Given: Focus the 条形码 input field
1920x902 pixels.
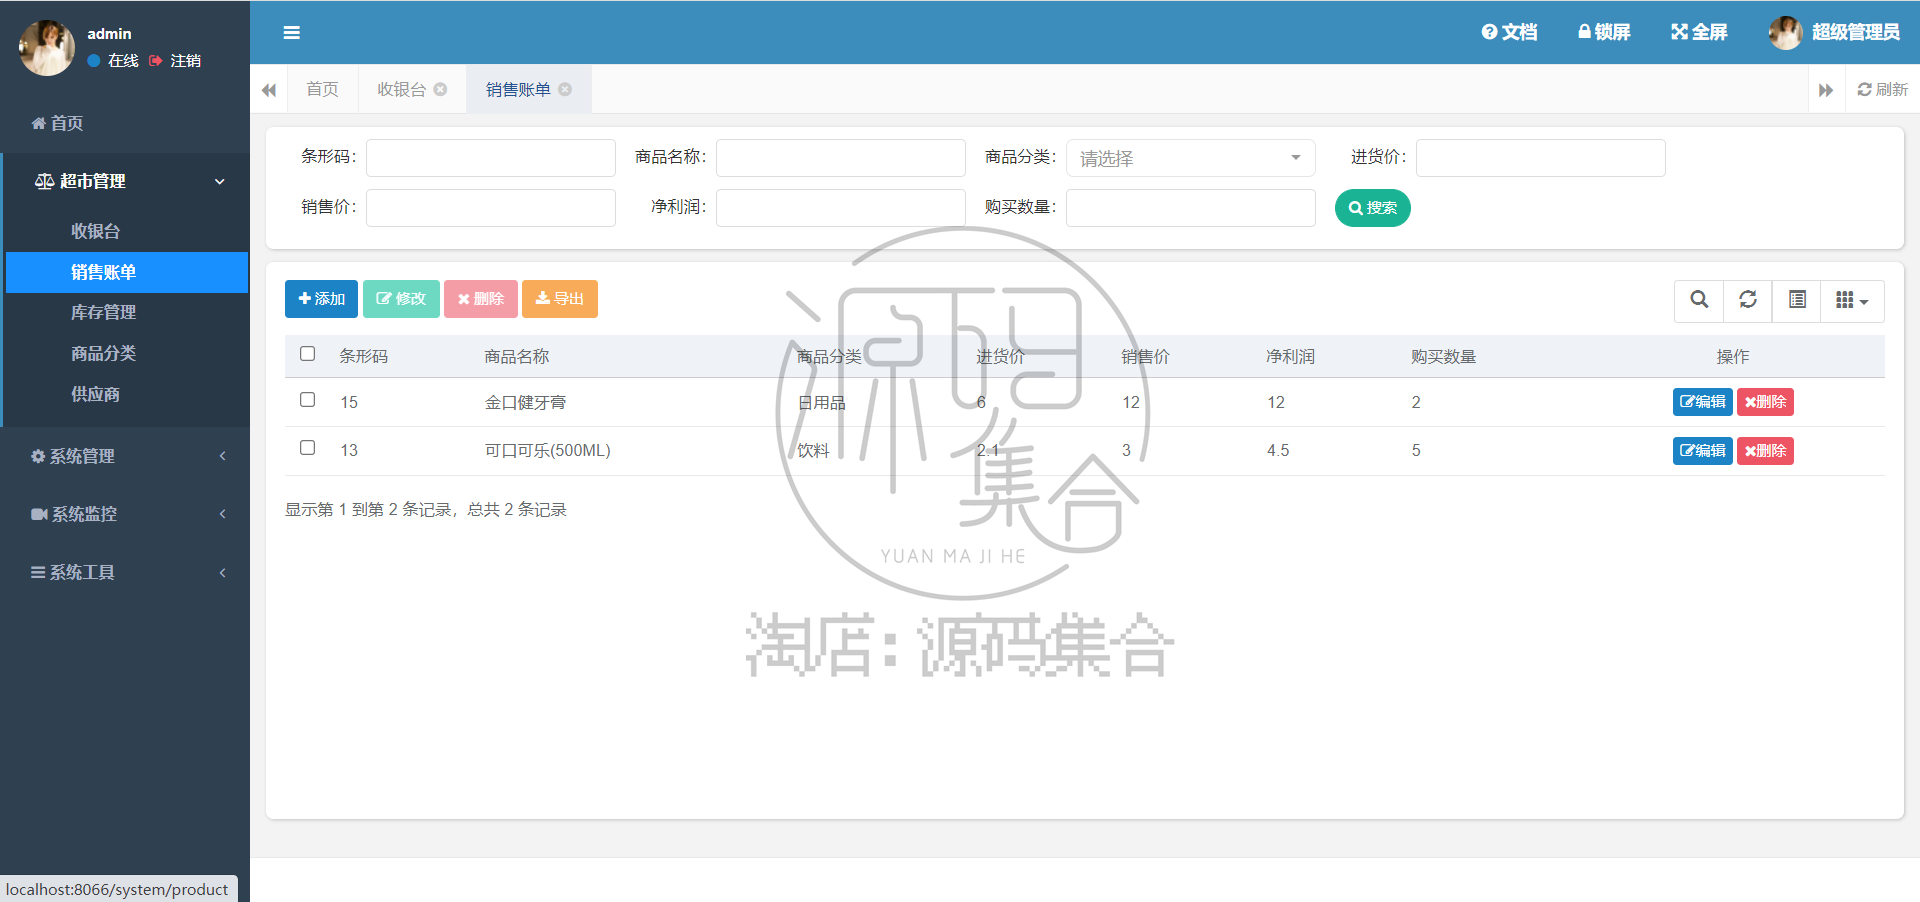Looking at the screenshot, I should [x=491, y=158].
